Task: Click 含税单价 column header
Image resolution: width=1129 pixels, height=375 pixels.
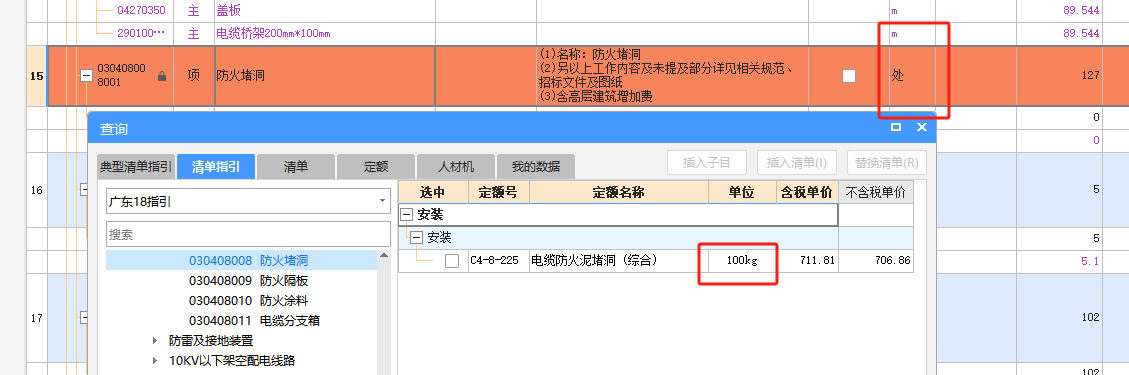Action: (x=807, y=192)
